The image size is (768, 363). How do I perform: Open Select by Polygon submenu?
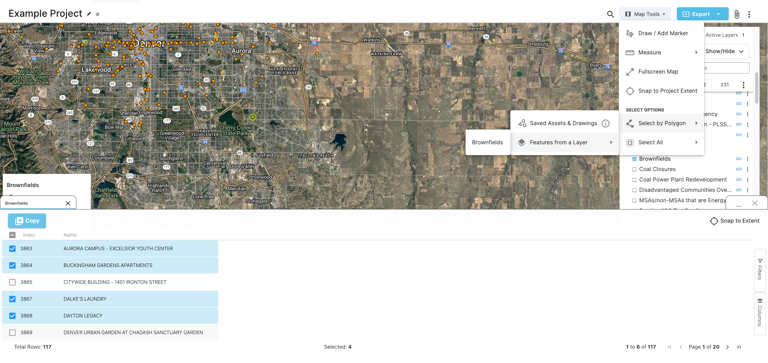[x=661, y=123]
